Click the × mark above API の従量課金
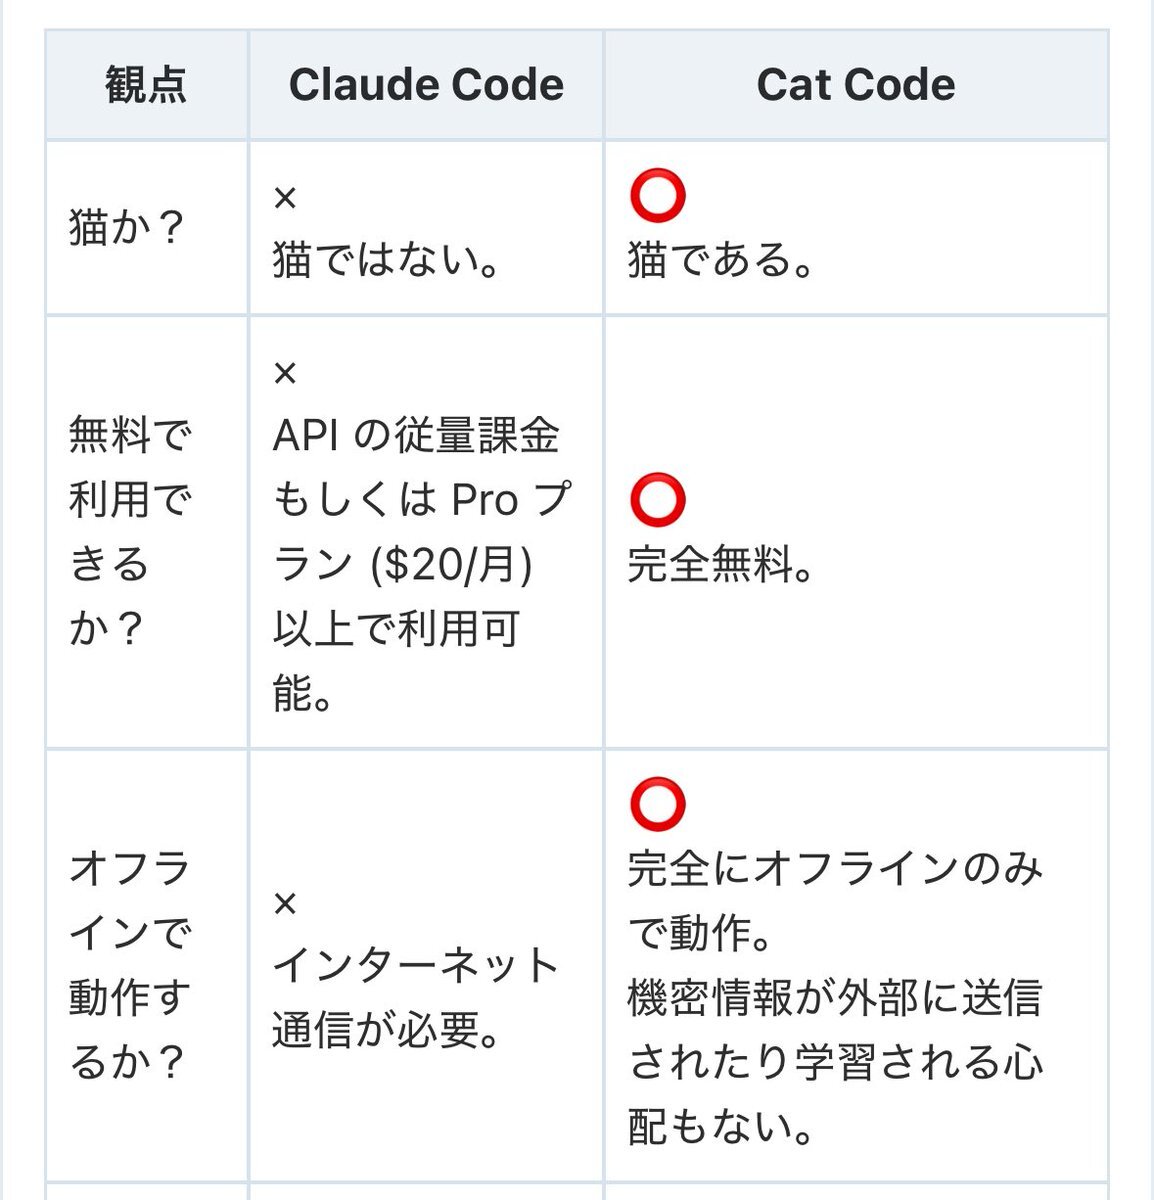 click(285, 373)
